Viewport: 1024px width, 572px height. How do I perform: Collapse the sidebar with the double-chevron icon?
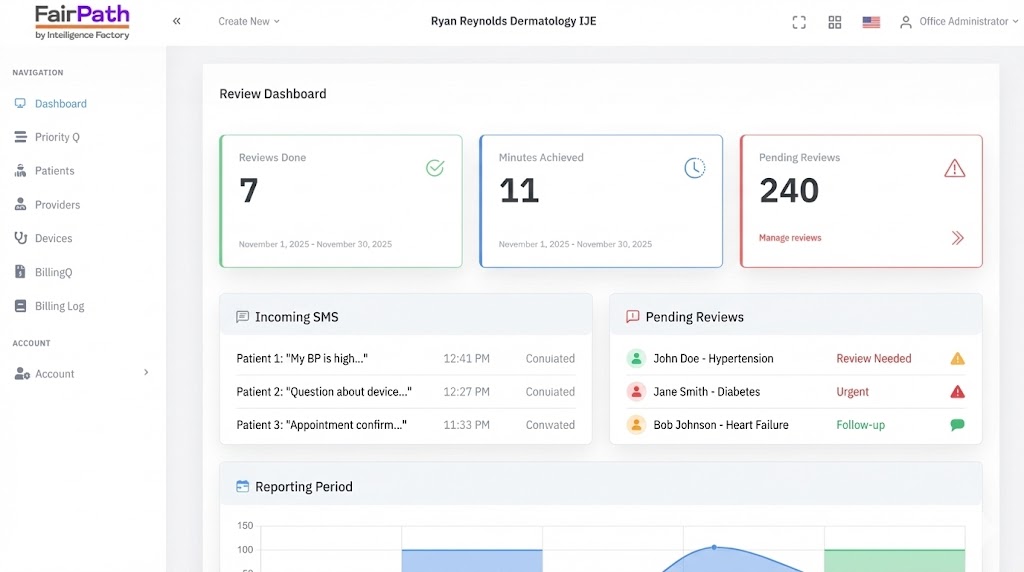176,21
